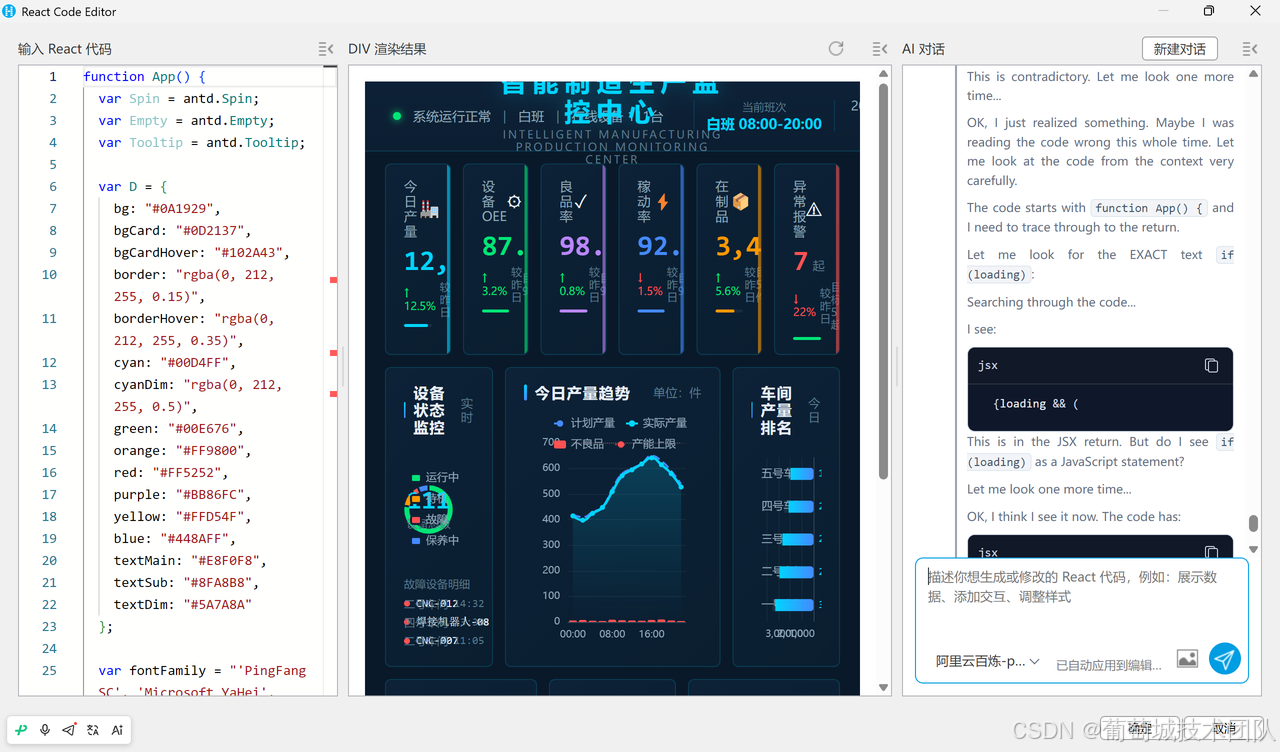Toggle 运行中 legend in 设备状态监控
The width and height of the screenshot is (1280, 752).
(435, 477)
